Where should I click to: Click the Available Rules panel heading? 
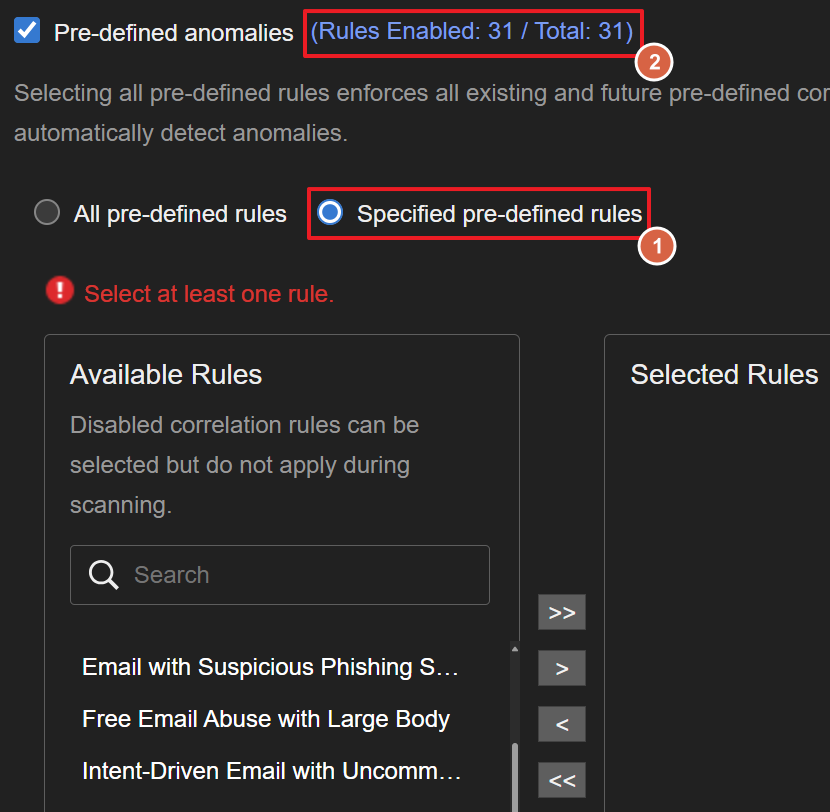coord(166,375)
